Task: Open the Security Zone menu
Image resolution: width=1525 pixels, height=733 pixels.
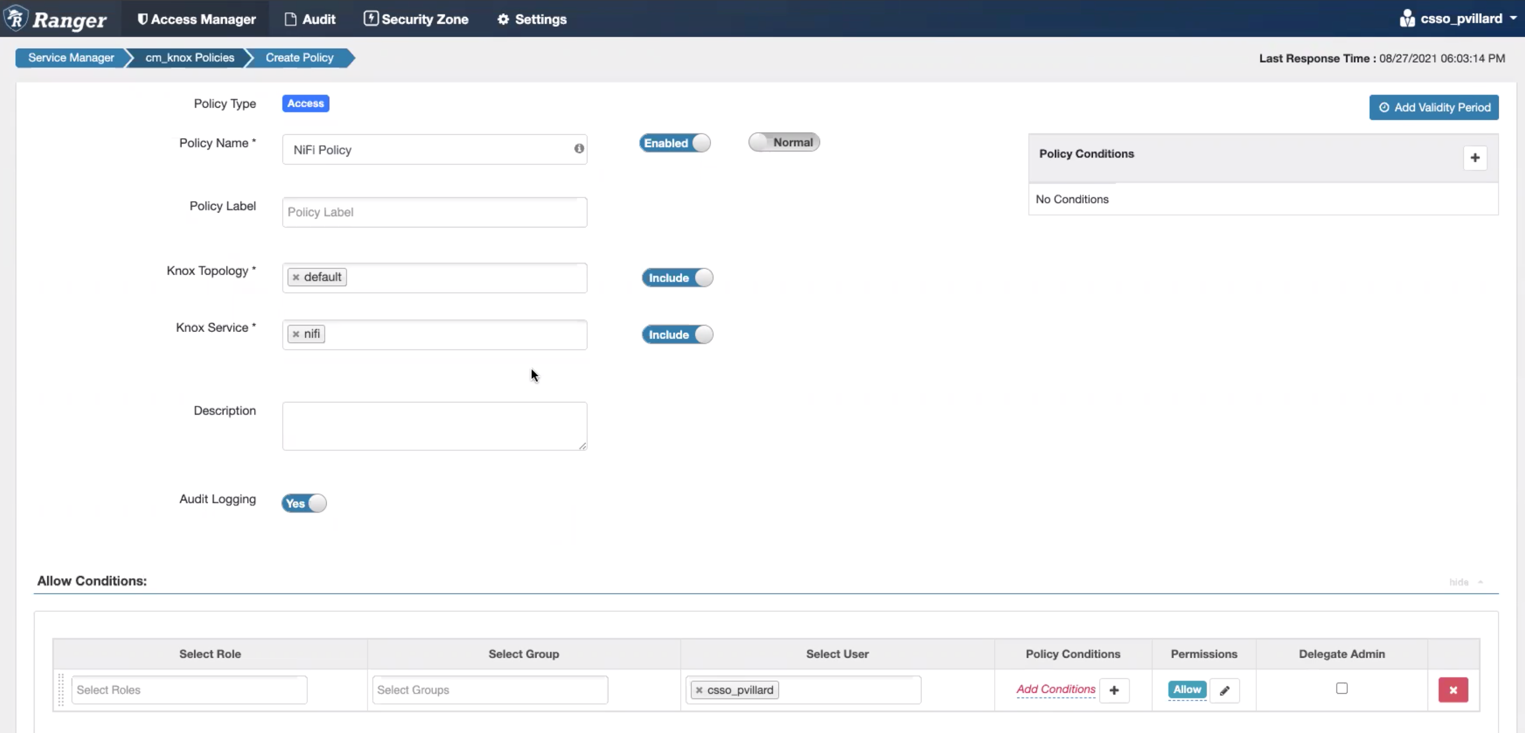Action: point(415,19)
